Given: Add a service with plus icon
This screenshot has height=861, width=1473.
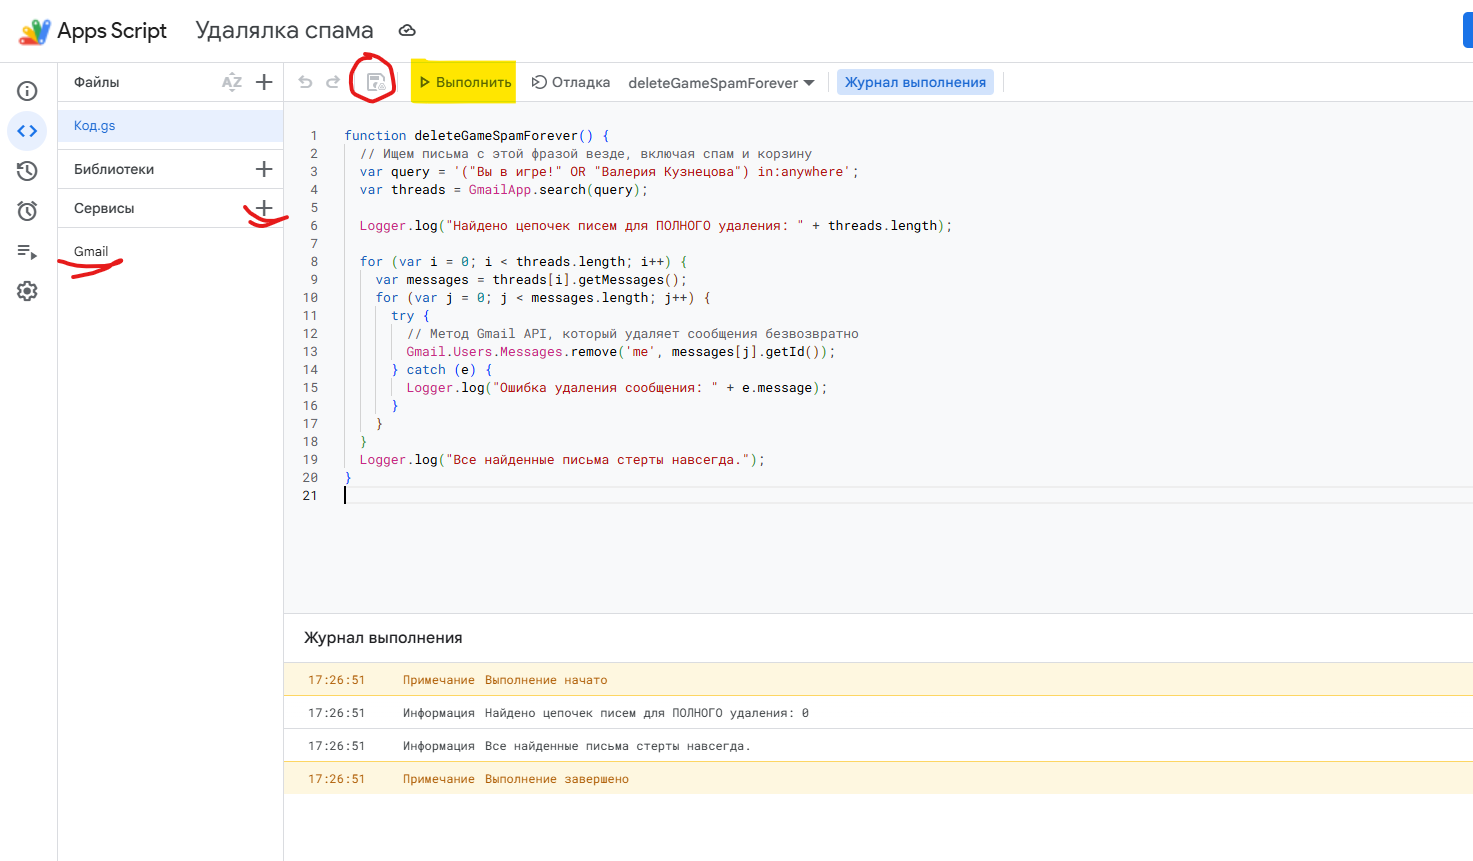Looking at the screenshot, I should (x=264, y=208).
